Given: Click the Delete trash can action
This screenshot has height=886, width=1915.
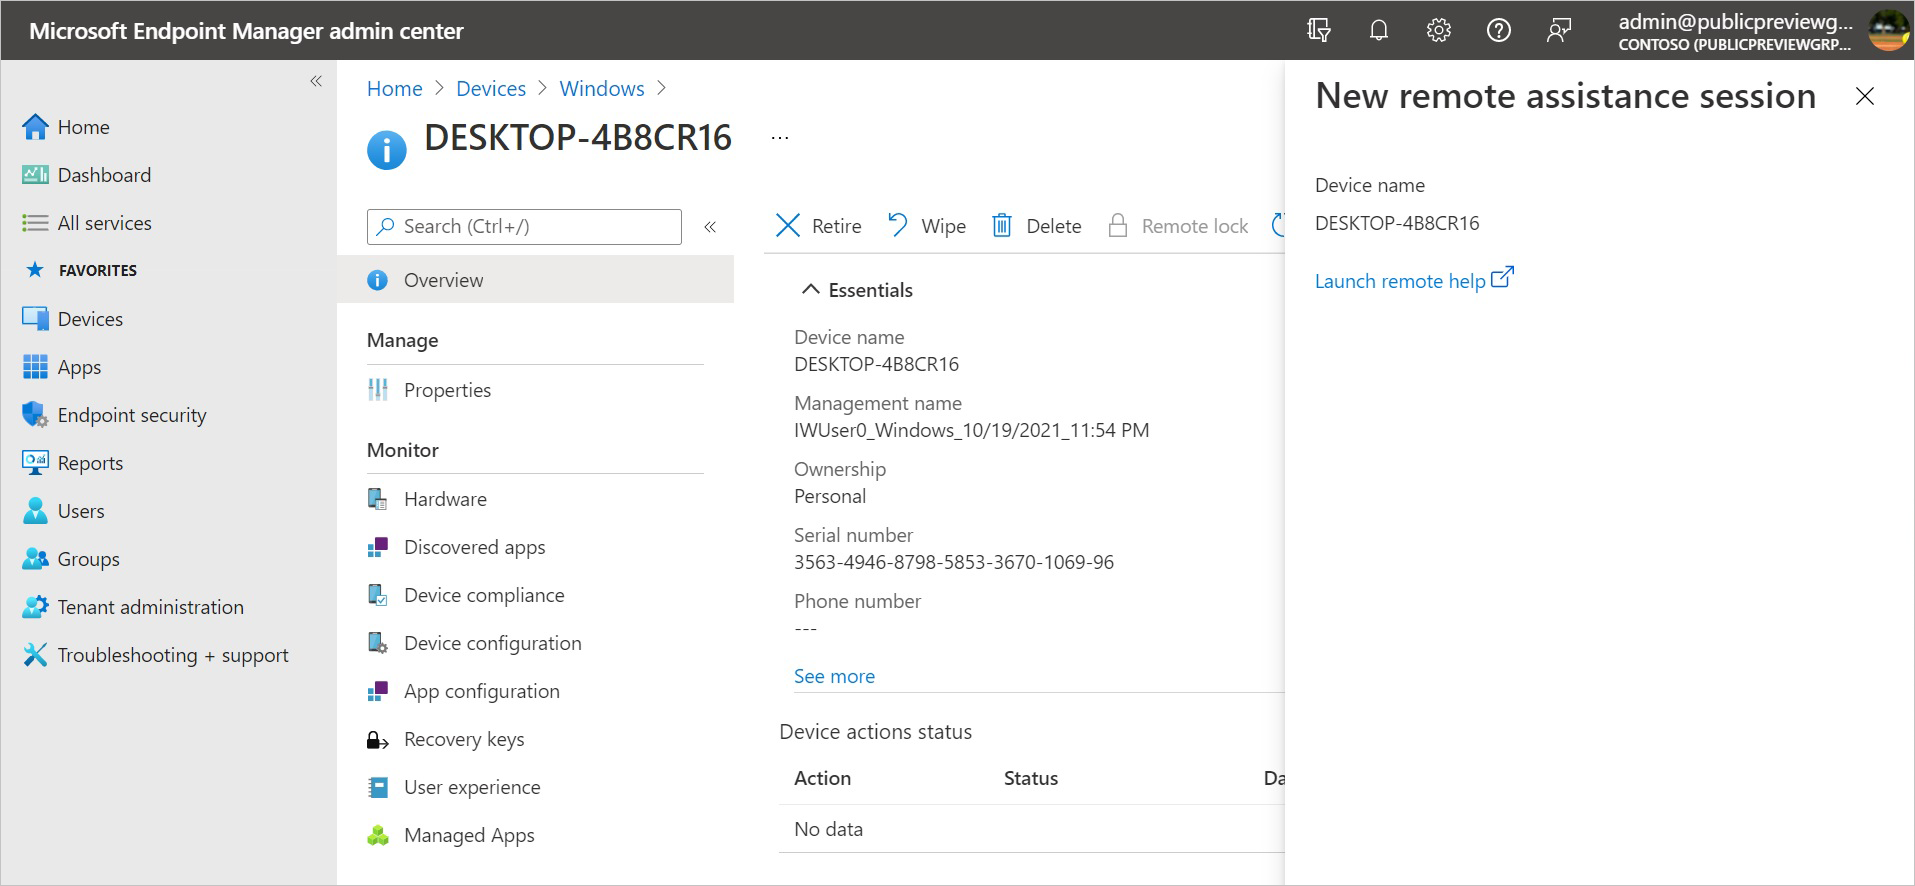Looking at the screenshot, I should click(x=1036, y=226).
